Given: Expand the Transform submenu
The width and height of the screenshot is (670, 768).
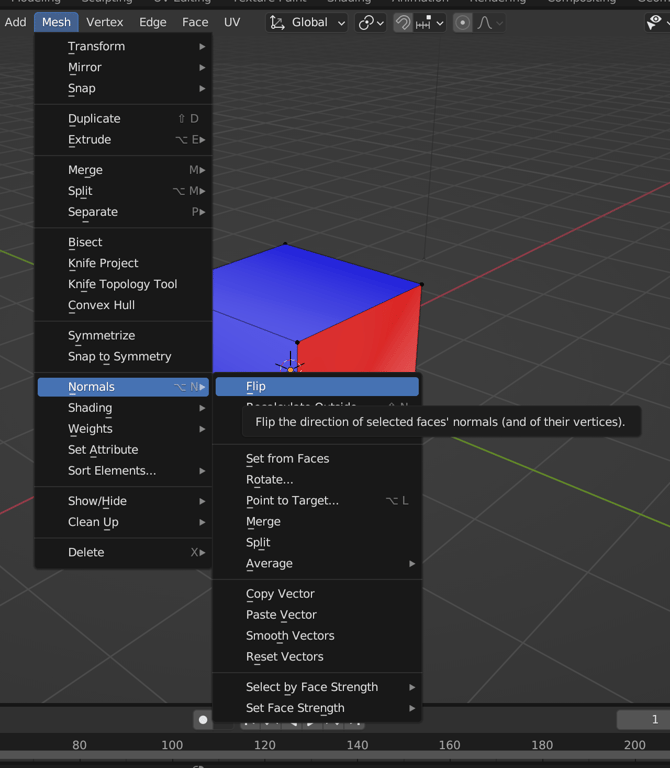Looking at the screenshot, I should [123, 47].
